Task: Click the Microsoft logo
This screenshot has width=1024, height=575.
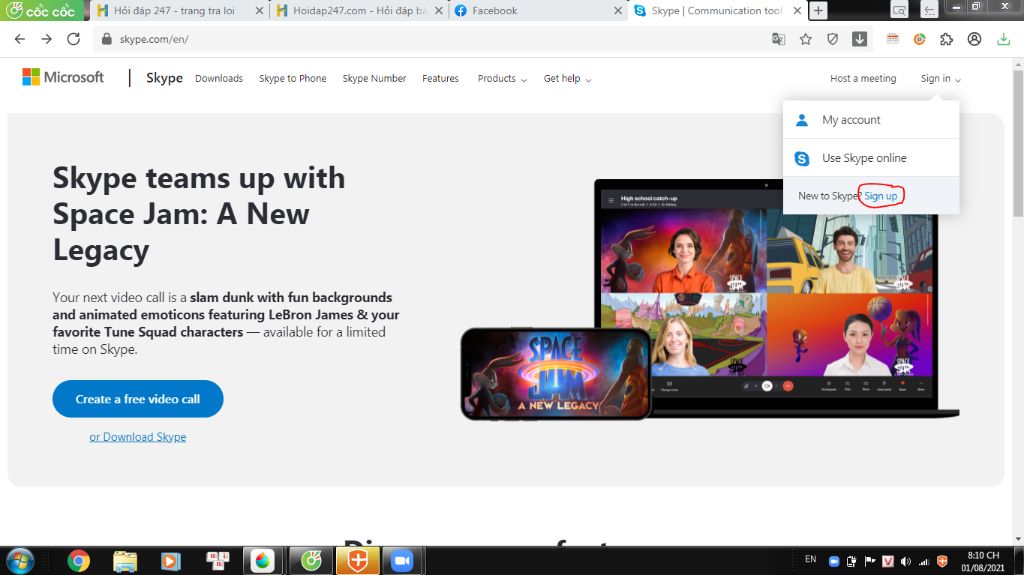Action: point(63,77)
